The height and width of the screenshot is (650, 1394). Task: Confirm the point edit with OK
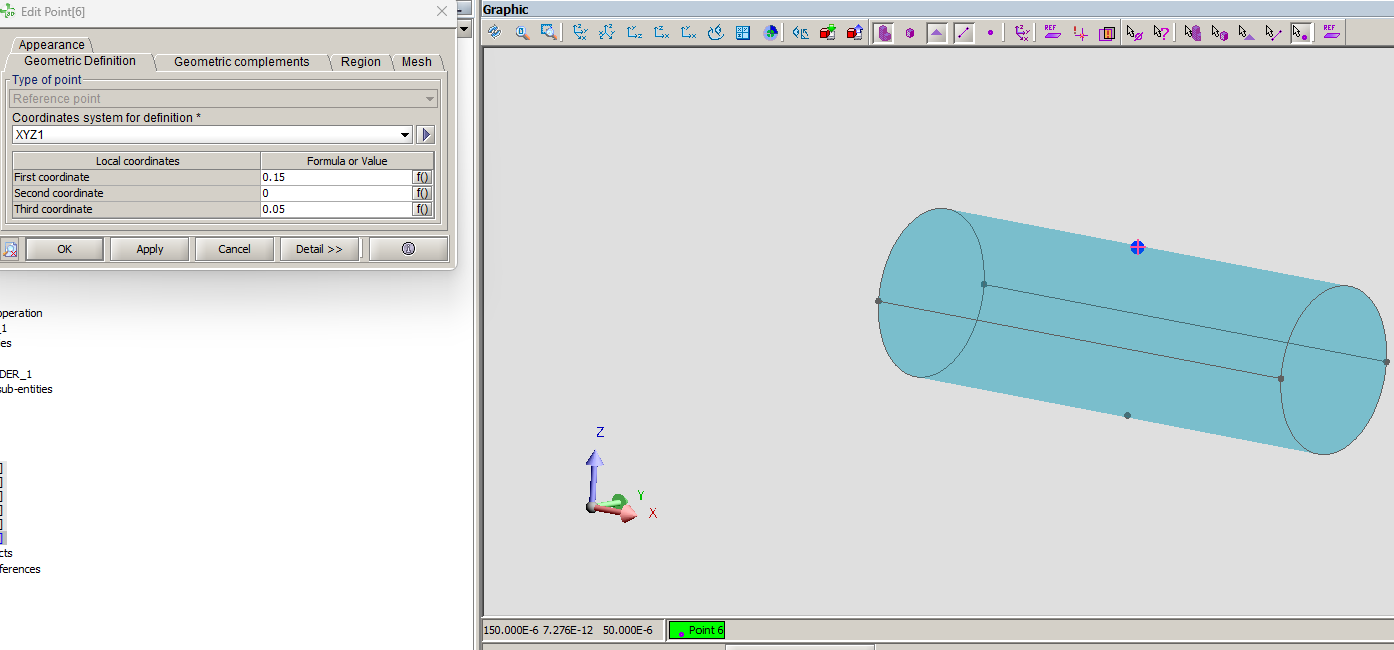click(65, 249)
